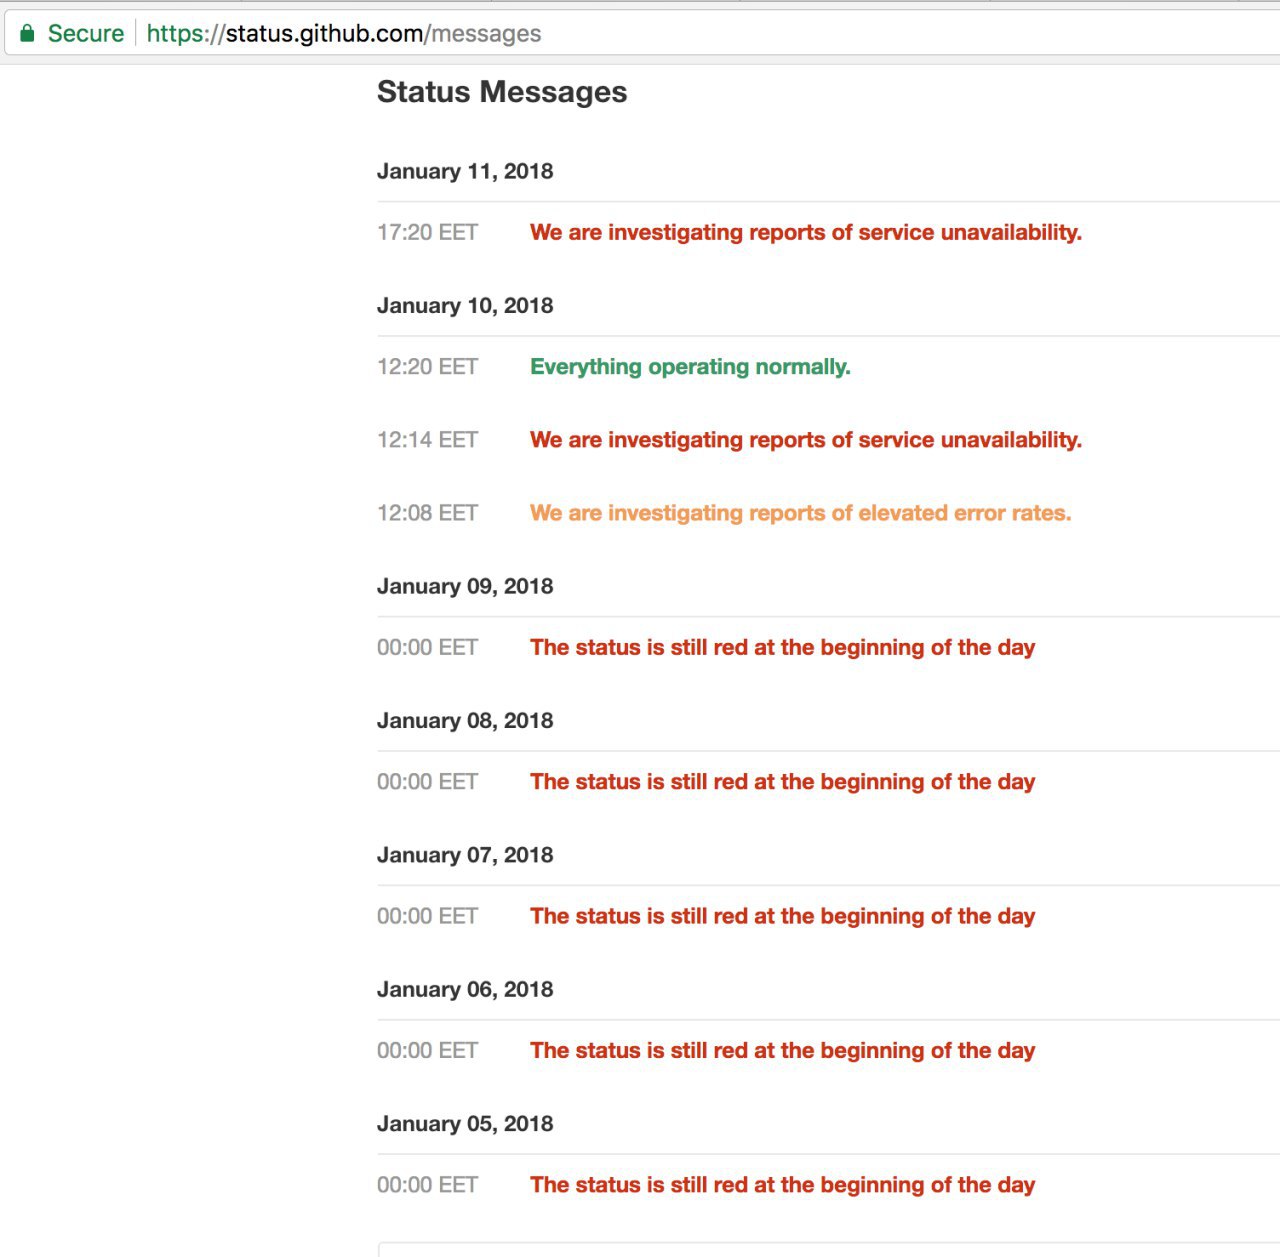Click the 12:14 EET service unavailability message

pyautogui.click(x=805, y=440)
